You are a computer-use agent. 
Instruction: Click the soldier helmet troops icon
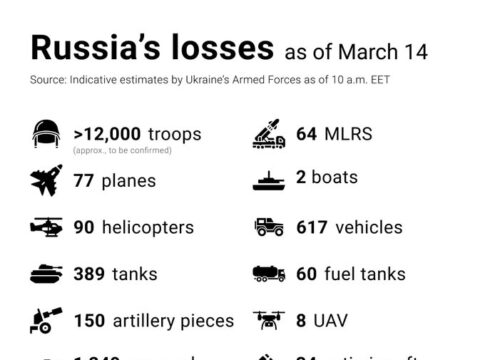46,134
